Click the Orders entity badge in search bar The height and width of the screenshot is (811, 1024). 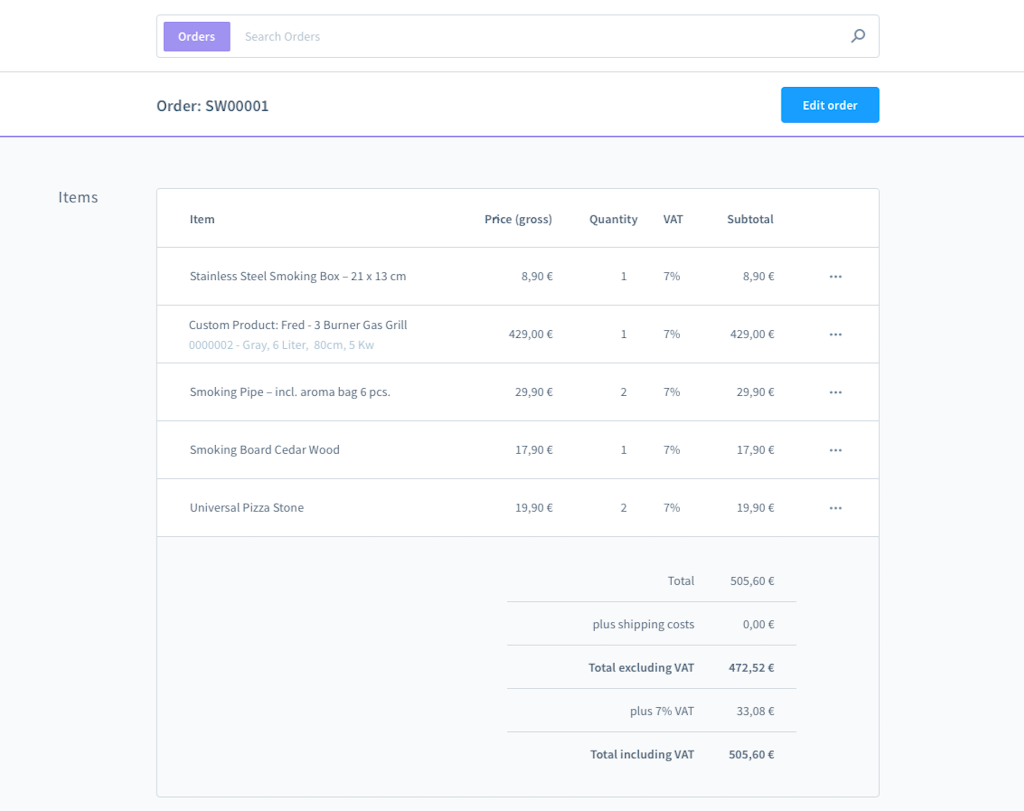coord(196,36)
